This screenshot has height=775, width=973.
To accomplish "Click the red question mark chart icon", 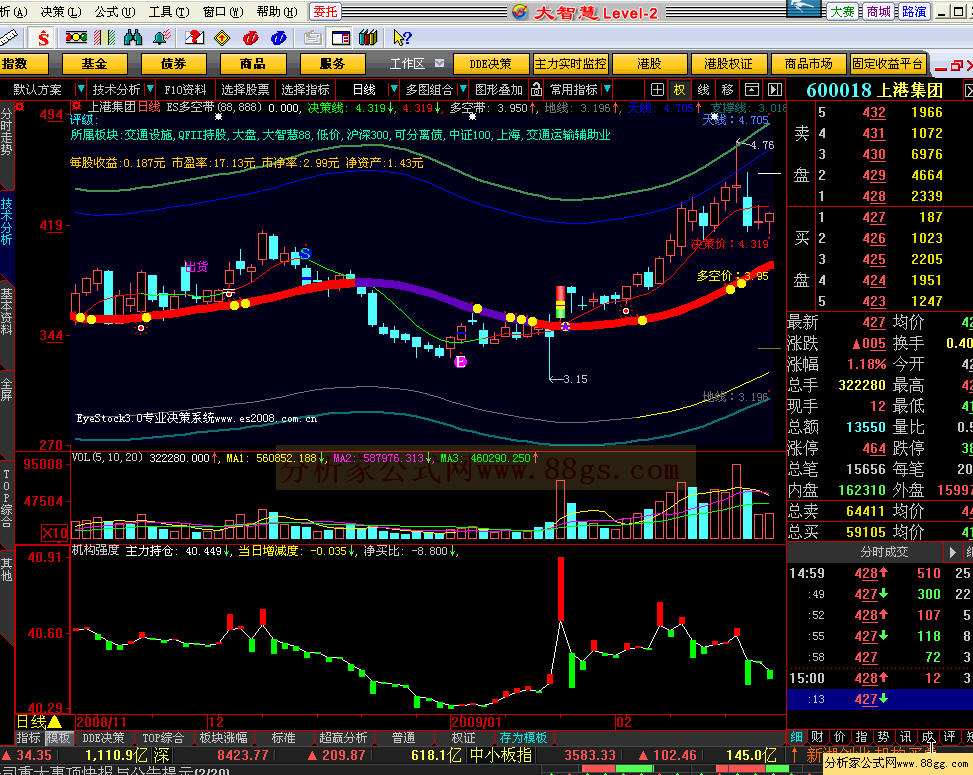I will 194,38.
